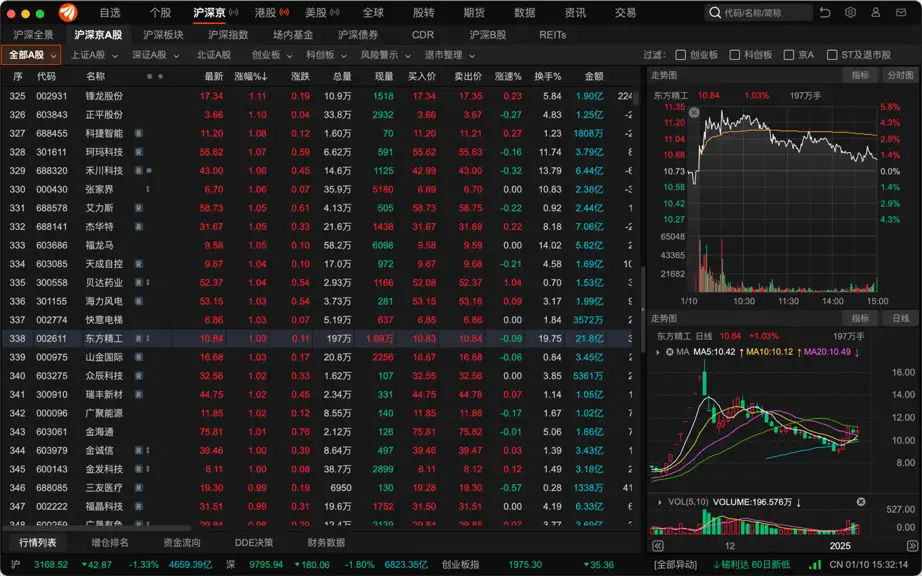The height and width of the screenshot is (576, 922).
Task: Open the 创业板 dropdown in category bar
Action: (272, 55)
